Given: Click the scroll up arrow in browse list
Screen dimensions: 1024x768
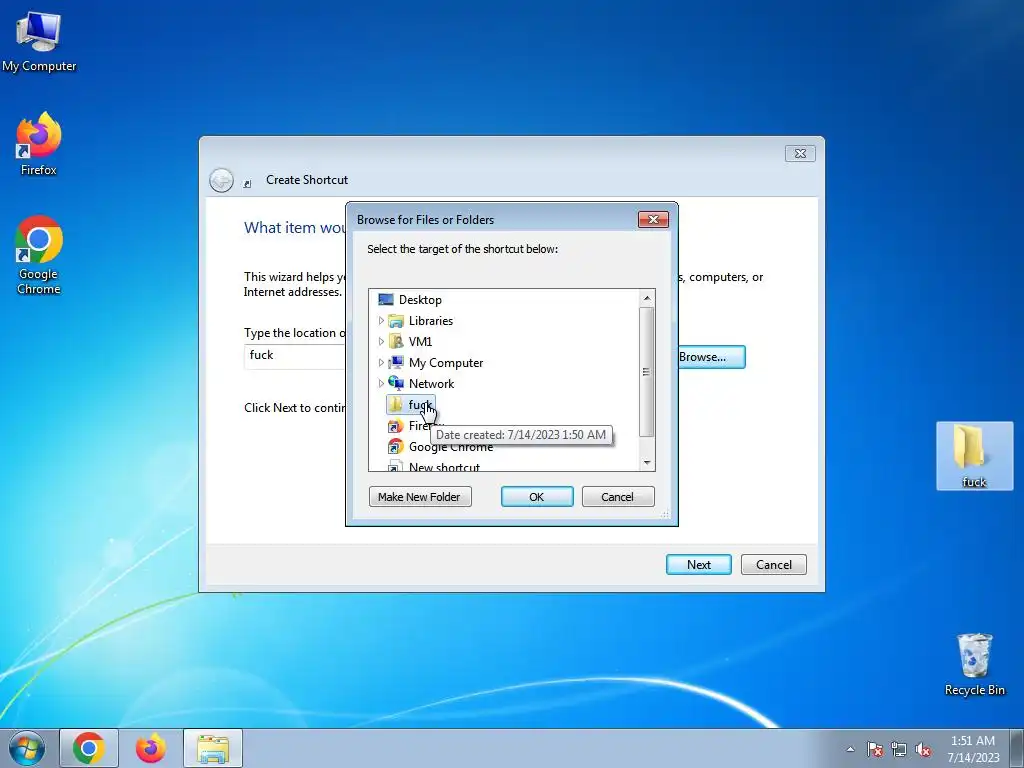Looking at the screenshot, I should coord(647,298).
